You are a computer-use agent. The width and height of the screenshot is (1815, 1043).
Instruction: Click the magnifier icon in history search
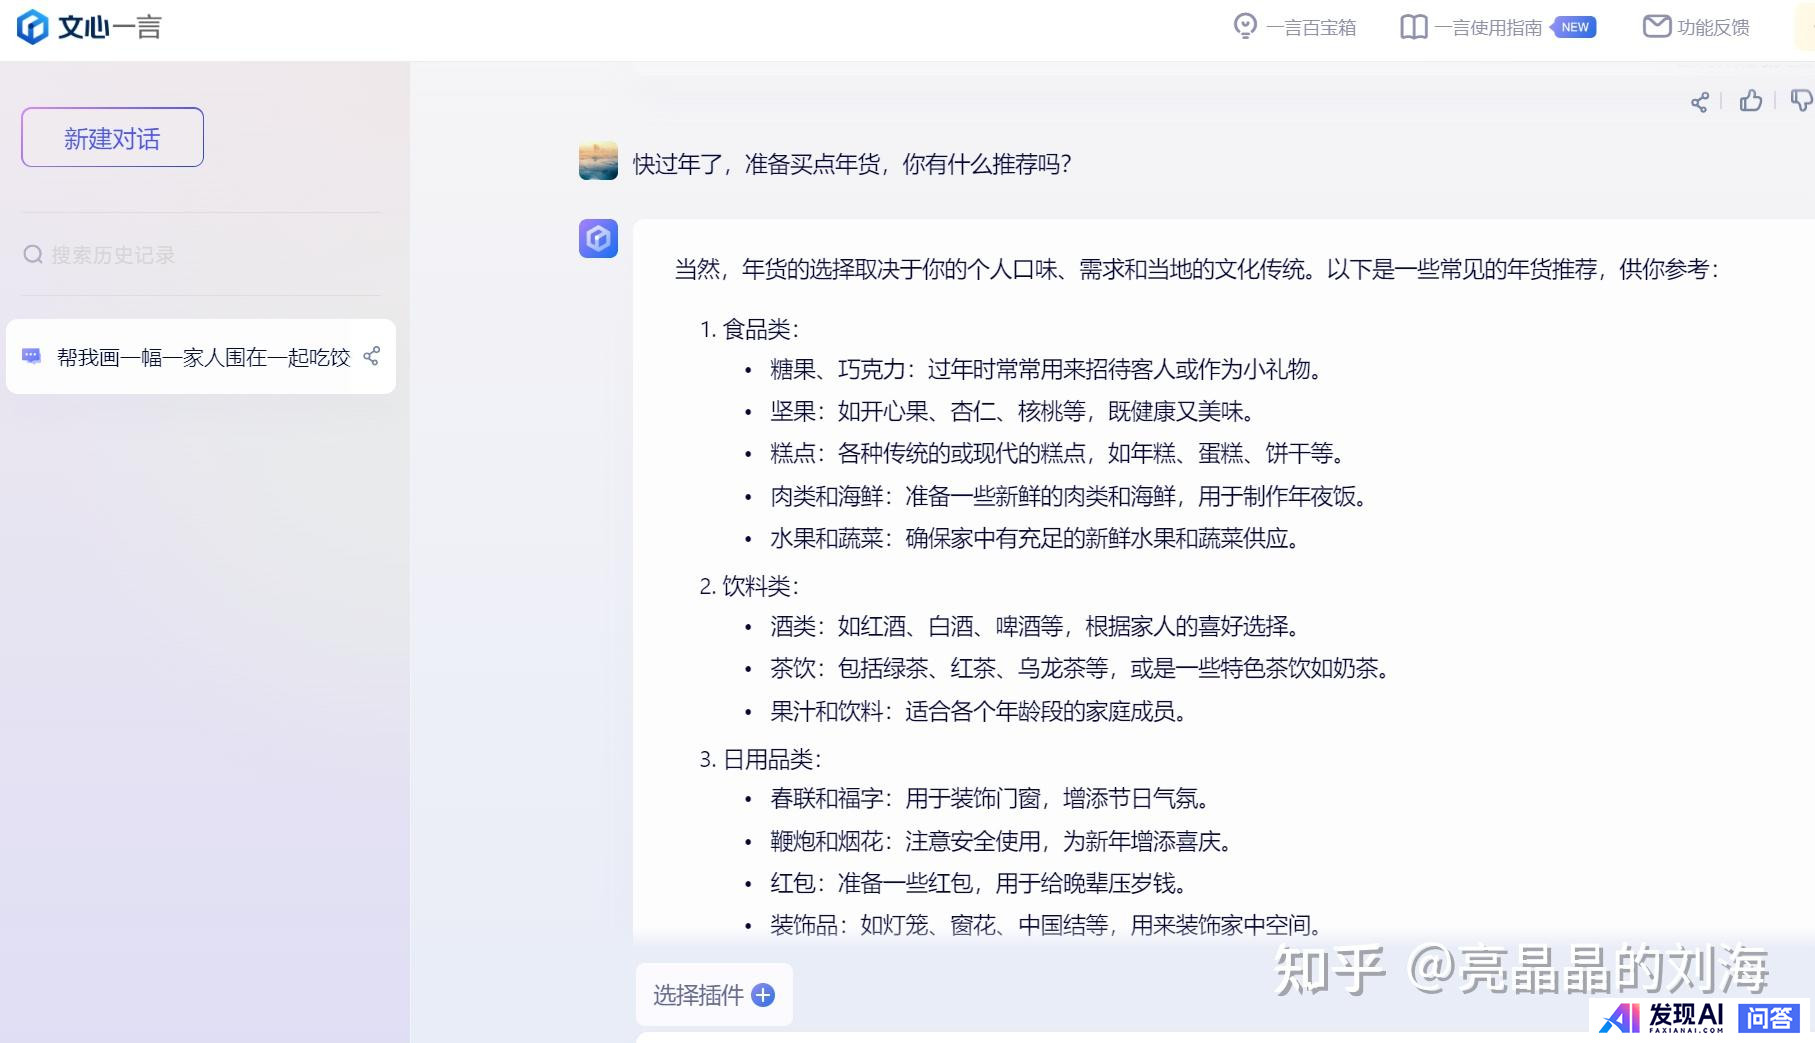pyautogui.click(x=33, y=255)
